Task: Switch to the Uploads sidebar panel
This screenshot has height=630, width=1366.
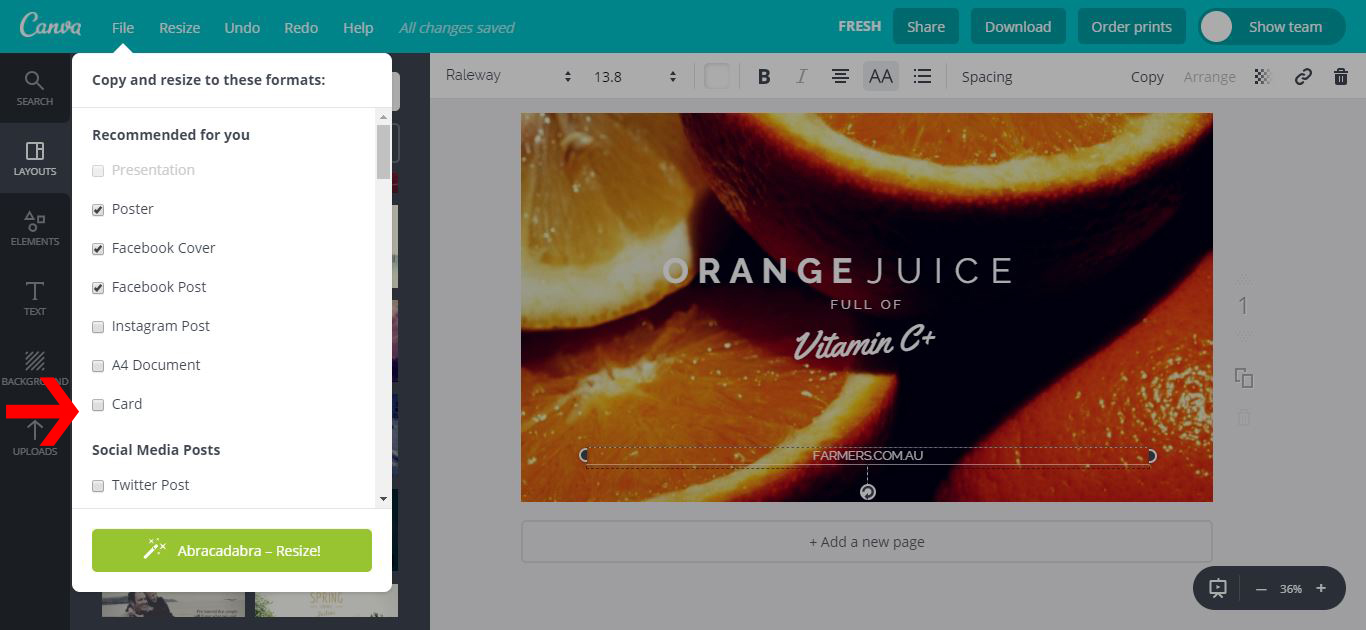Action: tap(34, 436)
